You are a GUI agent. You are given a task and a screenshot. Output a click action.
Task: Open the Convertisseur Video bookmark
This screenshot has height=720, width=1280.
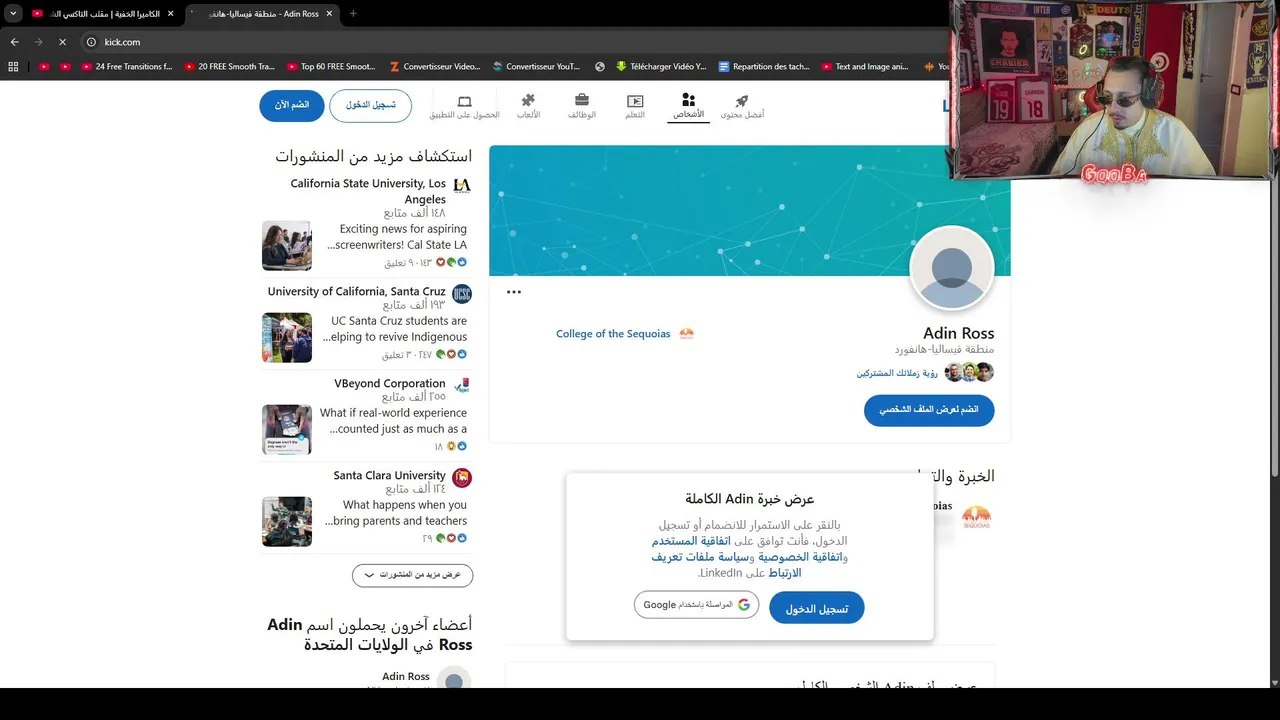pyautogui.click(x=435, y=67)
